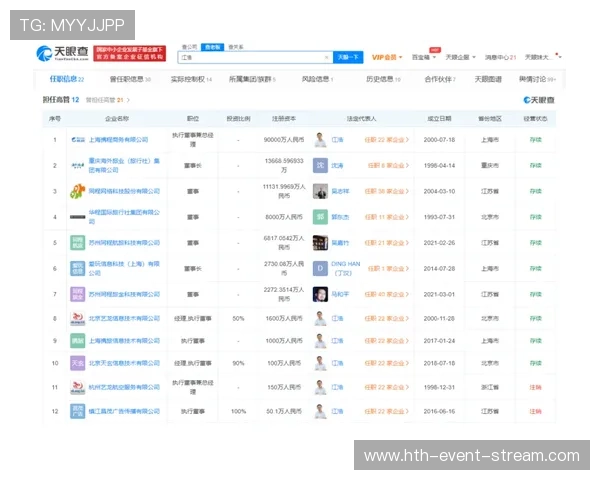Open company name link in row 3
600x480 pixels.
click(124, 191)
